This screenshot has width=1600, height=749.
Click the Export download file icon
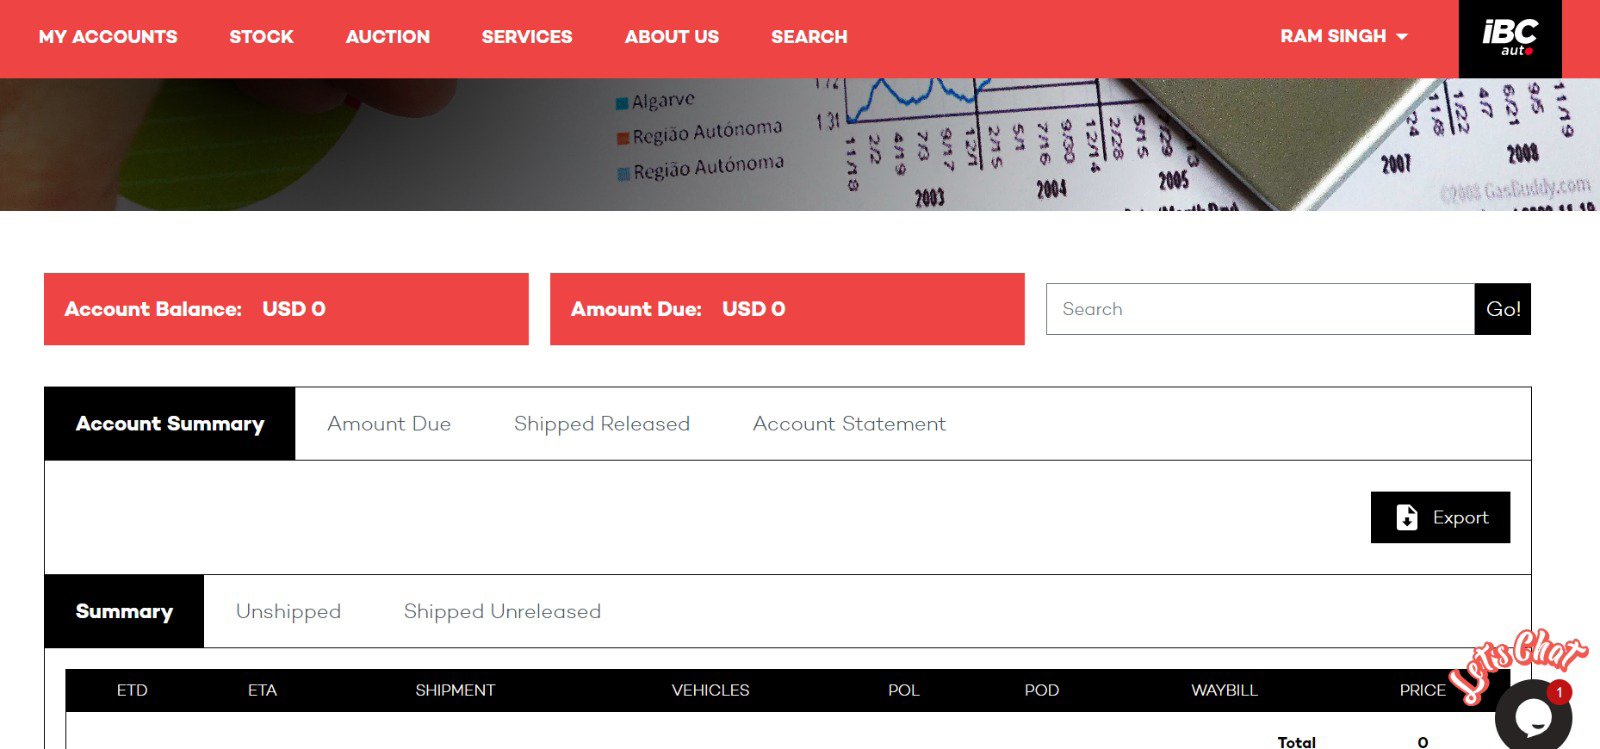[x=1407, y=517]
